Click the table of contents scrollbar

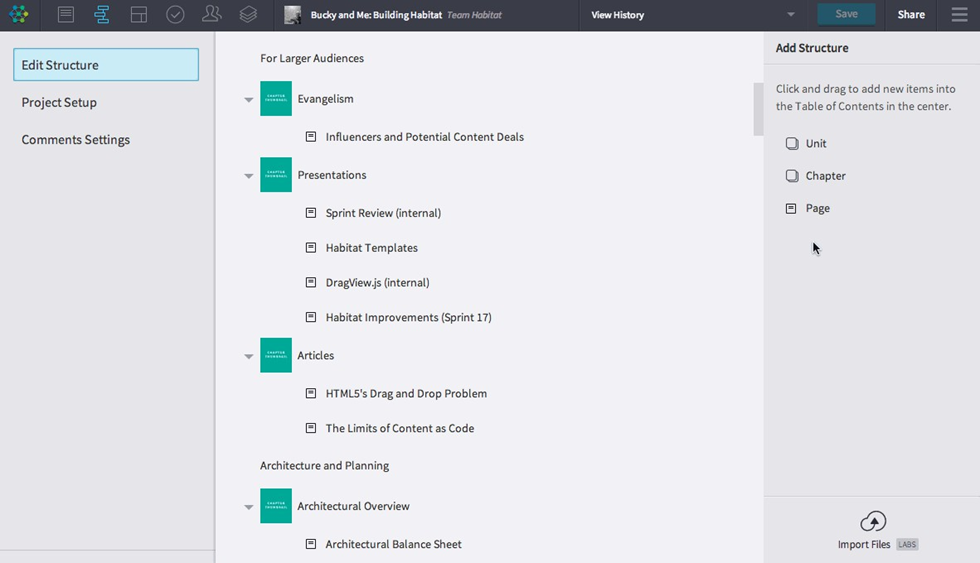click(758, 108)
